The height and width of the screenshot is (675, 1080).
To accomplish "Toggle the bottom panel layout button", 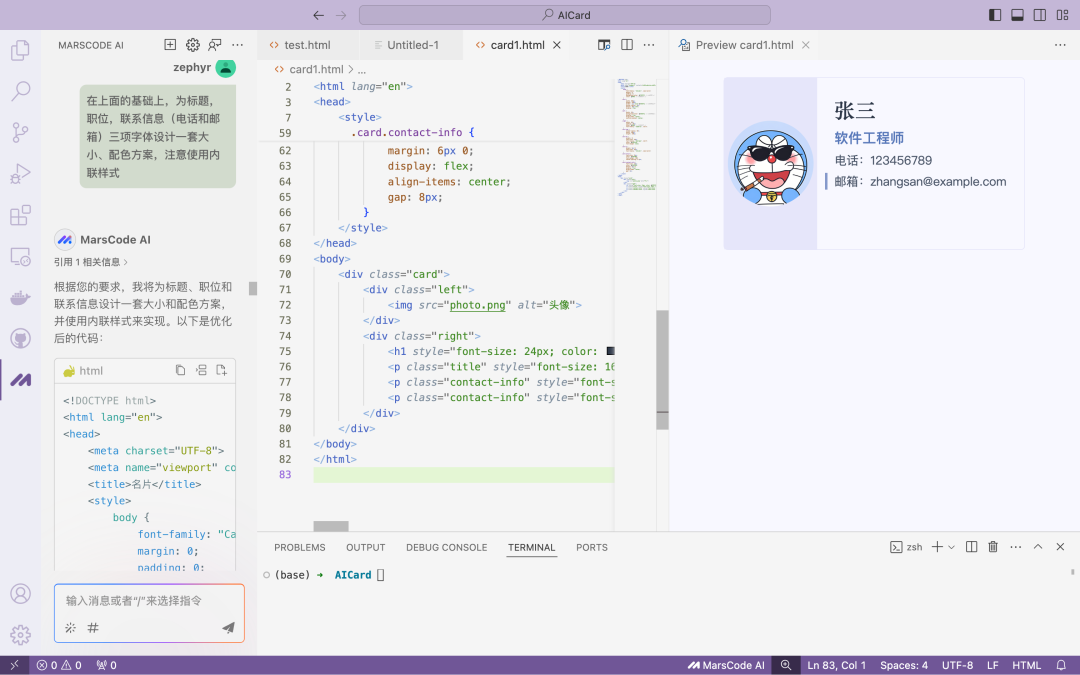I will pyautogui.click(x=1017, y=15).
